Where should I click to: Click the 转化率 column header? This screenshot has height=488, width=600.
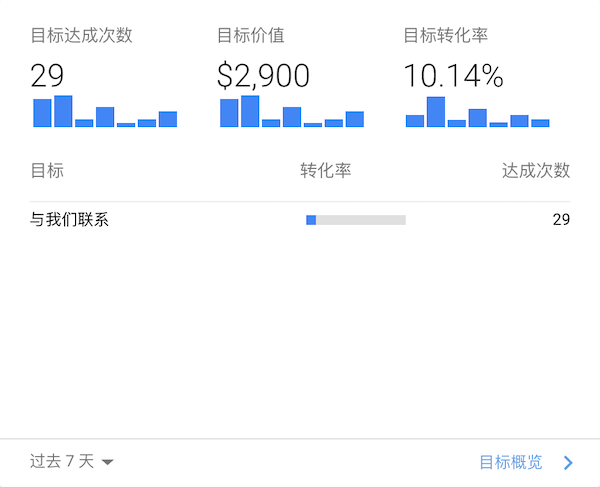click(x=326, y=170)
